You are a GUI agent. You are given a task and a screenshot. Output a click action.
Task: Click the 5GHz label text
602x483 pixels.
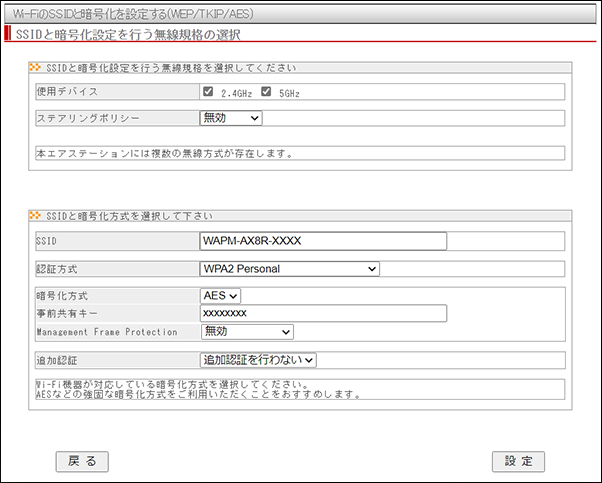point(289,93)
